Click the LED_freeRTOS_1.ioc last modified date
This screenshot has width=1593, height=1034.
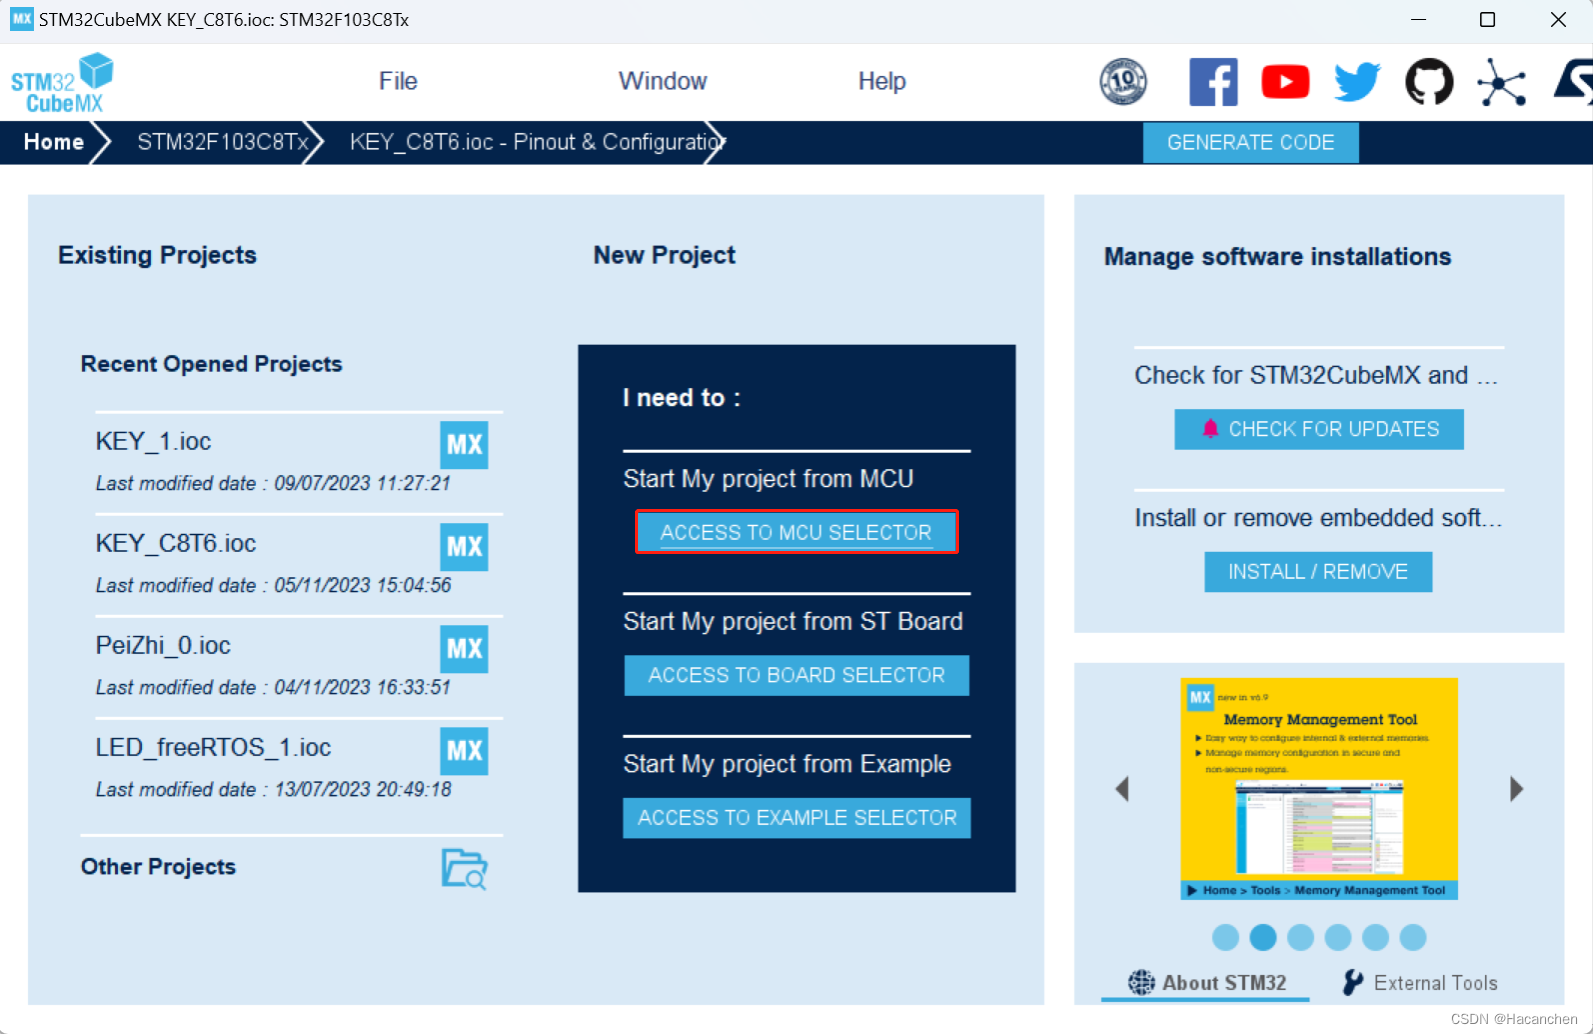point(273,789)
